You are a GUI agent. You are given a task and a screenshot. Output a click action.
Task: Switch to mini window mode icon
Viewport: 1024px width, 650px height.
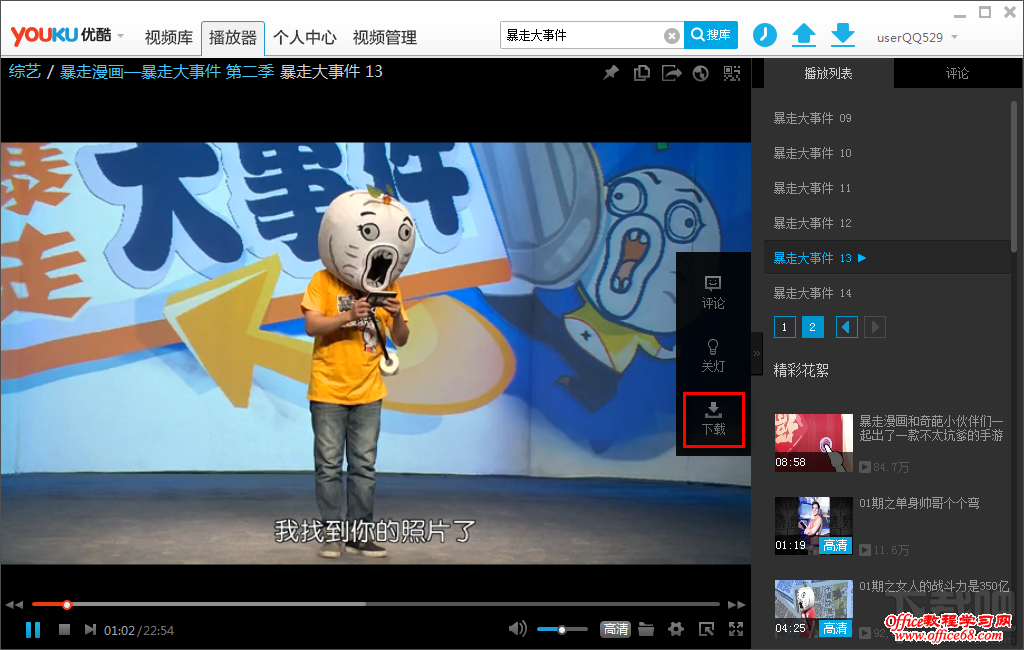tap(706, 629)
